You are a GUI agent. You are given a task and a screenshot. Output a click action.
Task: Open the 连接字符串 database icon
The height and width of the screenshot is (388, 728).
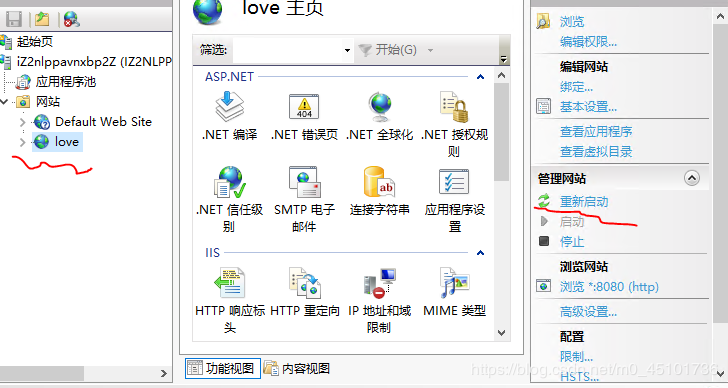pyautogui.click(x=379, y=182)
